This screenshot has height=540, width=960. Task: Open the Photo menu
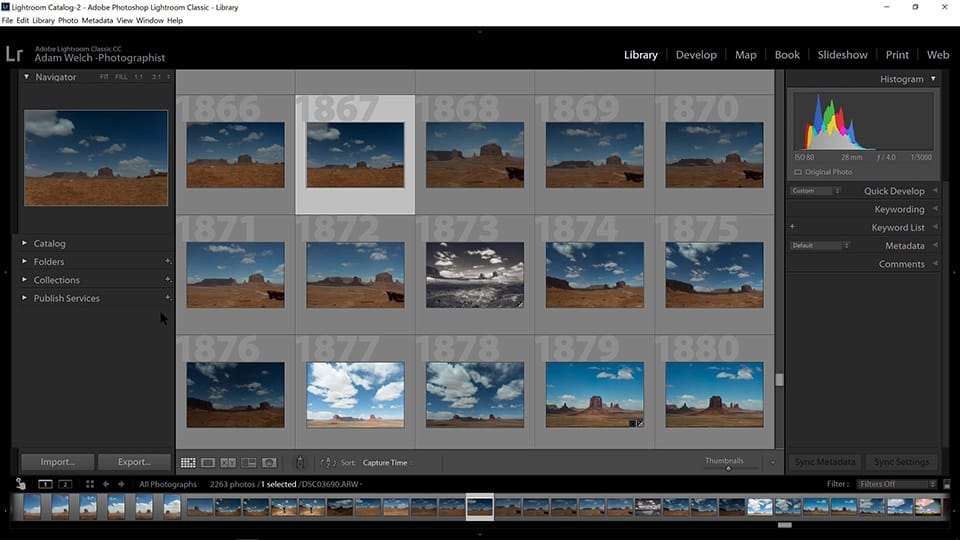(x=68, y=20)
